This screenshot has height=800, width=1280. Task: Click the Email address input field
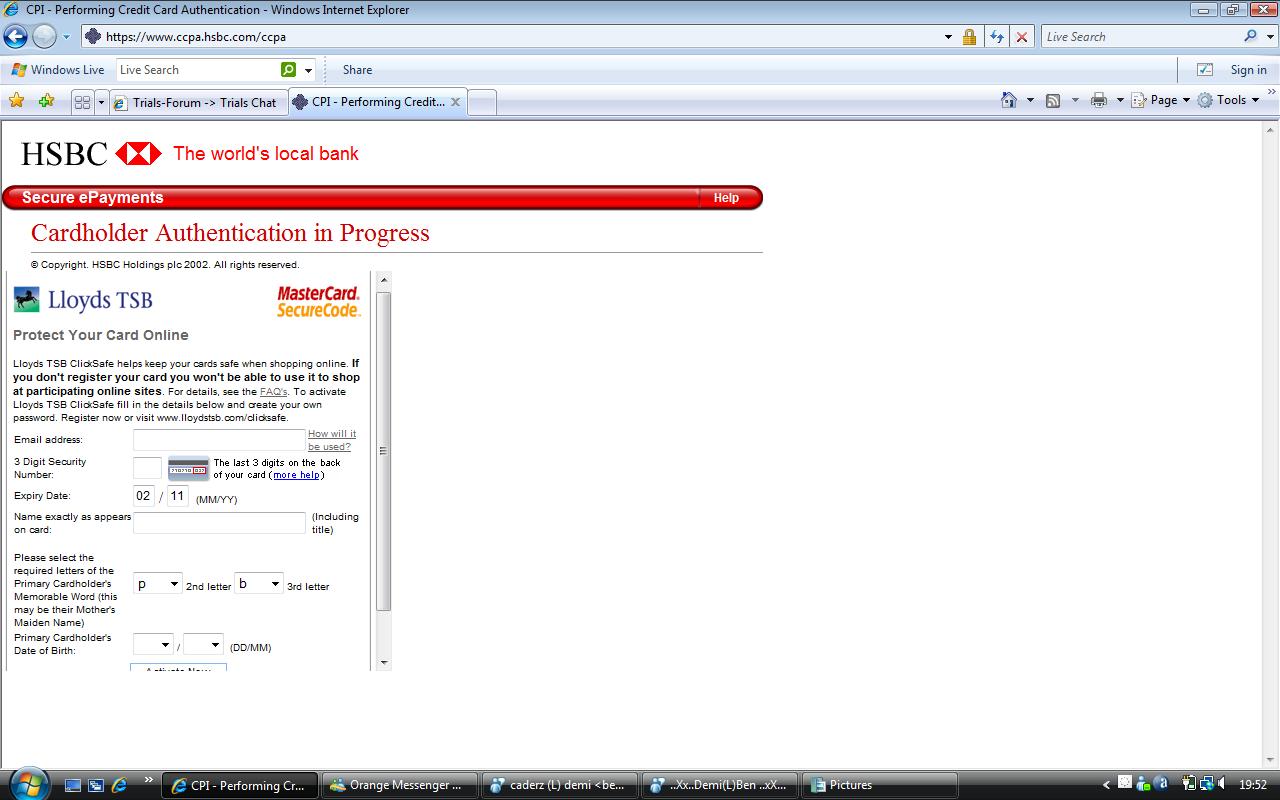[x=219, y=440]
